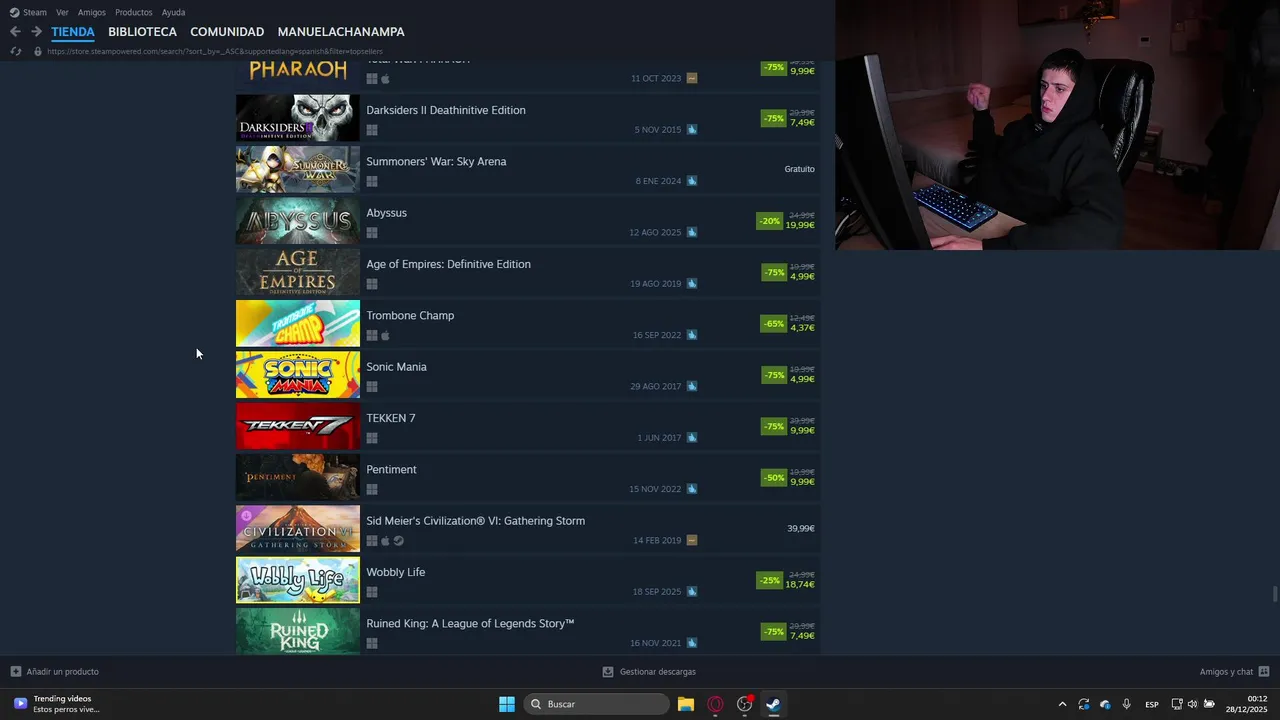Open Sid Meier's Civilization VI: Gathering Storm title
Screen dimensions: 1280x720
click(x=476, y=521)
